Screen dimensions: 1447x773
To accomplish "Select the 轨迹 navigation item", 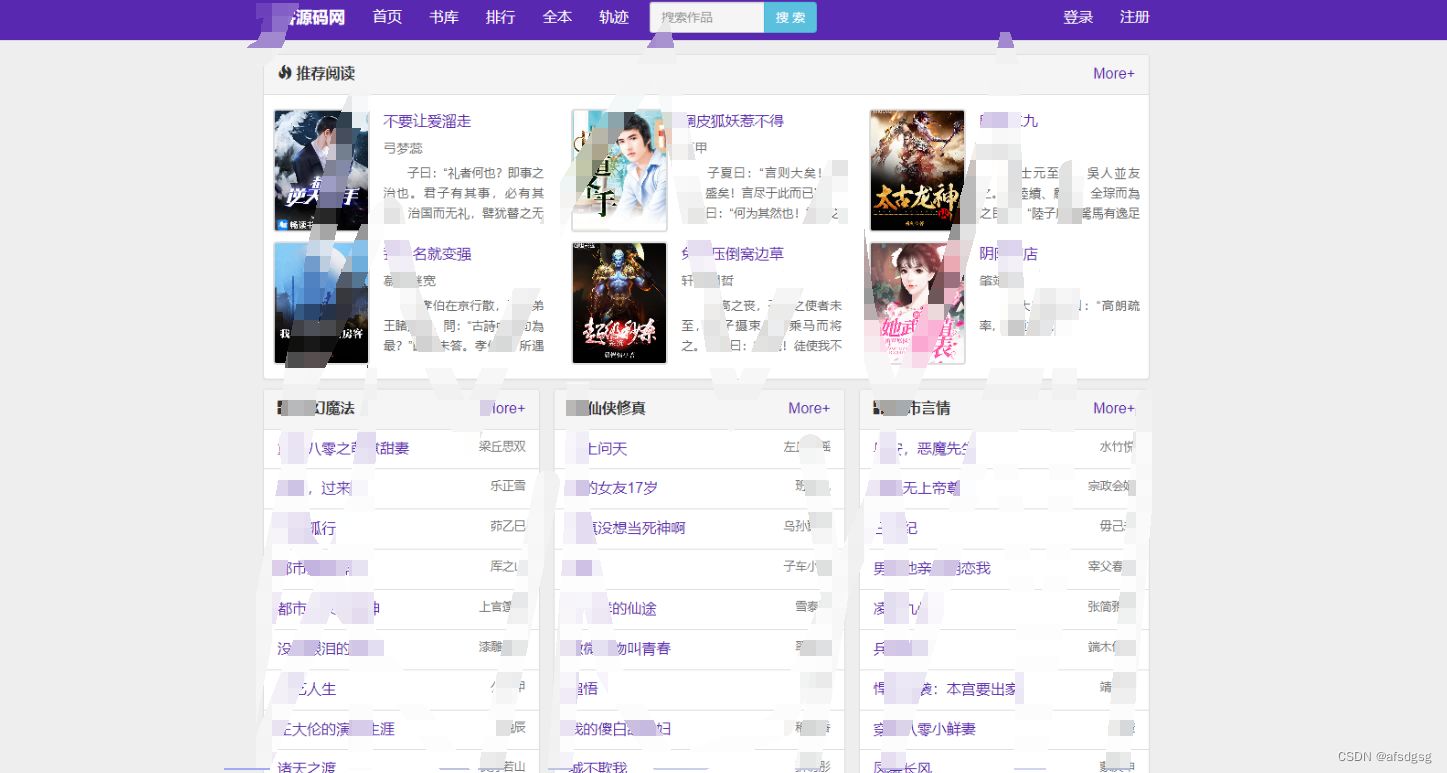I will point(613,17).
